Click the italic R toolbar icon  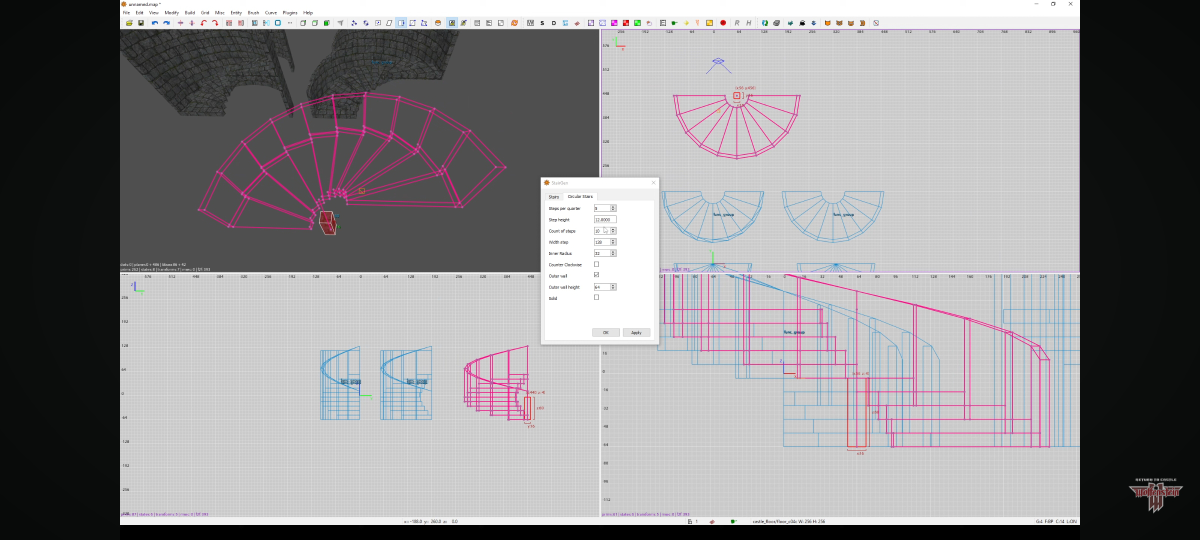(736, 22)
